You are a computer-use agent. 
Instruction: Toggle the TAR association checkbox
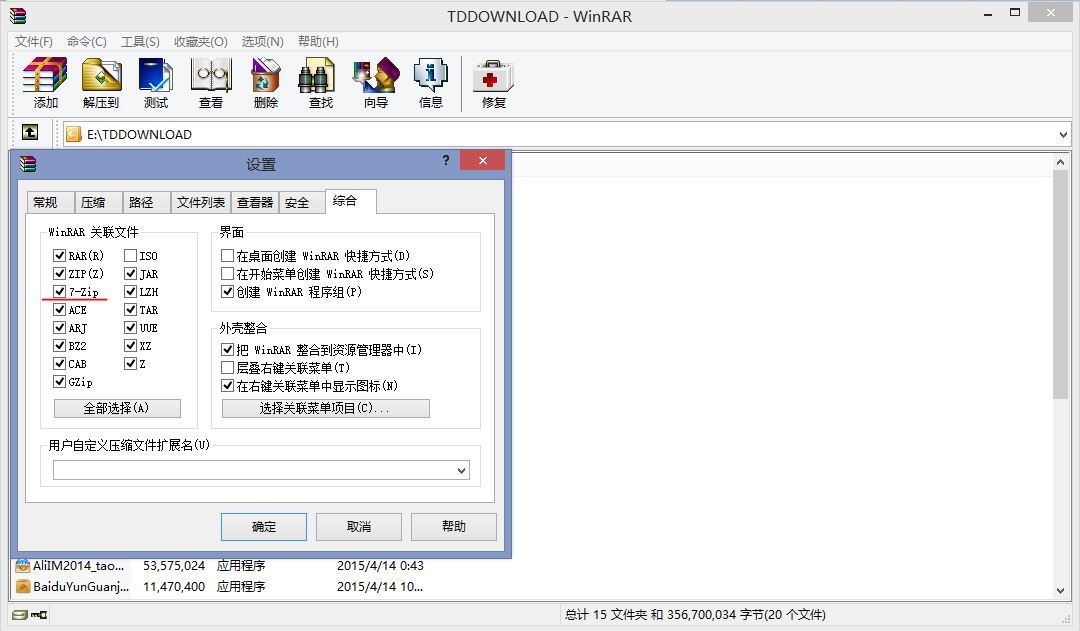130,310
